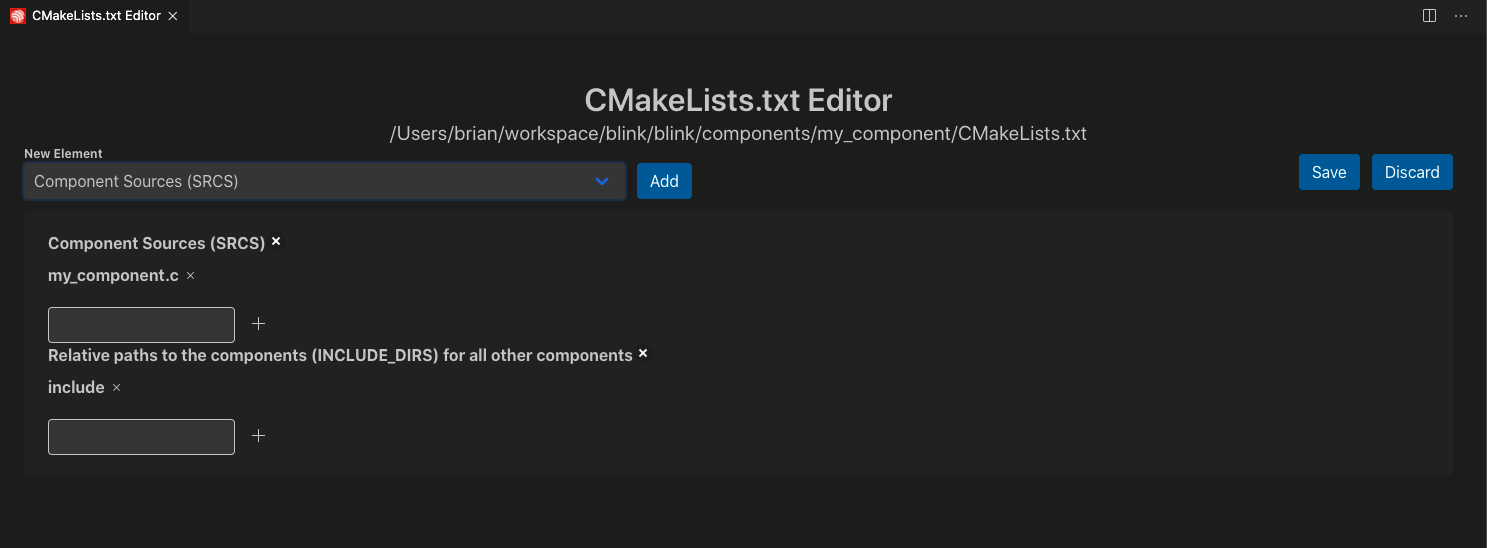Click the plus icon beside the SRCS input
Viewport: 1487px width, 548px height.
pos(258,324)
